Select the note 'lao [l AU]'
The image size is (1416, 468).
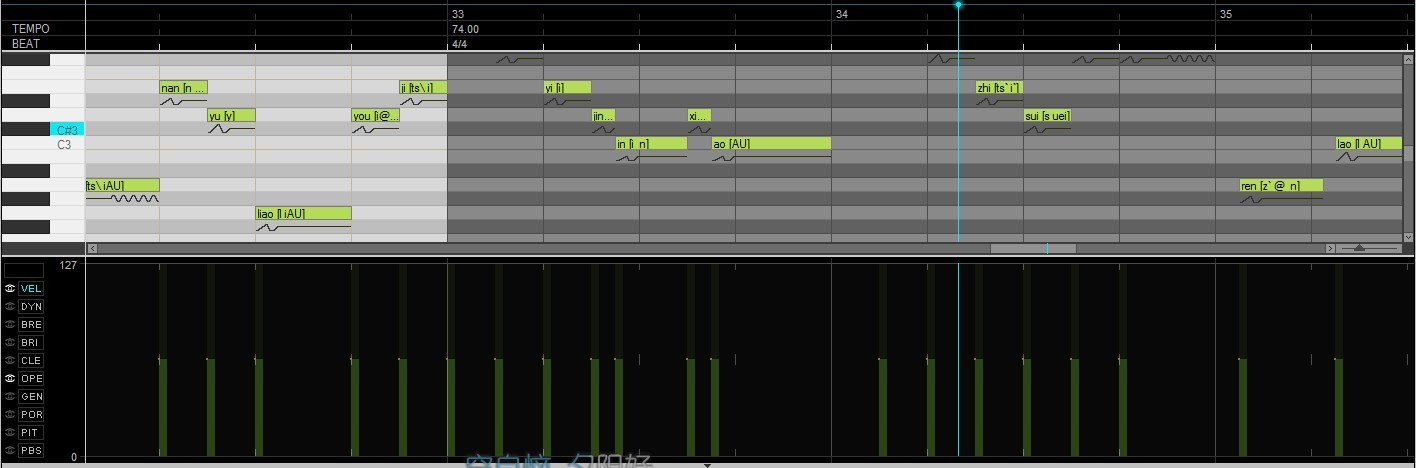pos(1369,144)
